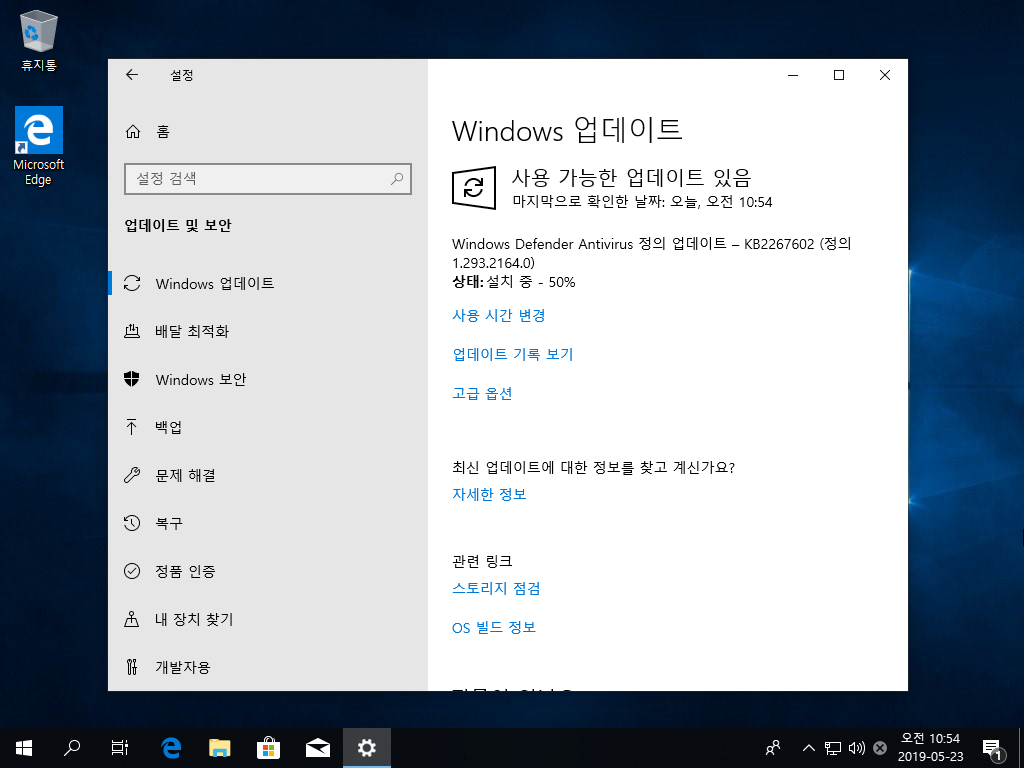Click the wrench icon beside 문제 해결
1024x768 pixels.
(x=132, y=475)
